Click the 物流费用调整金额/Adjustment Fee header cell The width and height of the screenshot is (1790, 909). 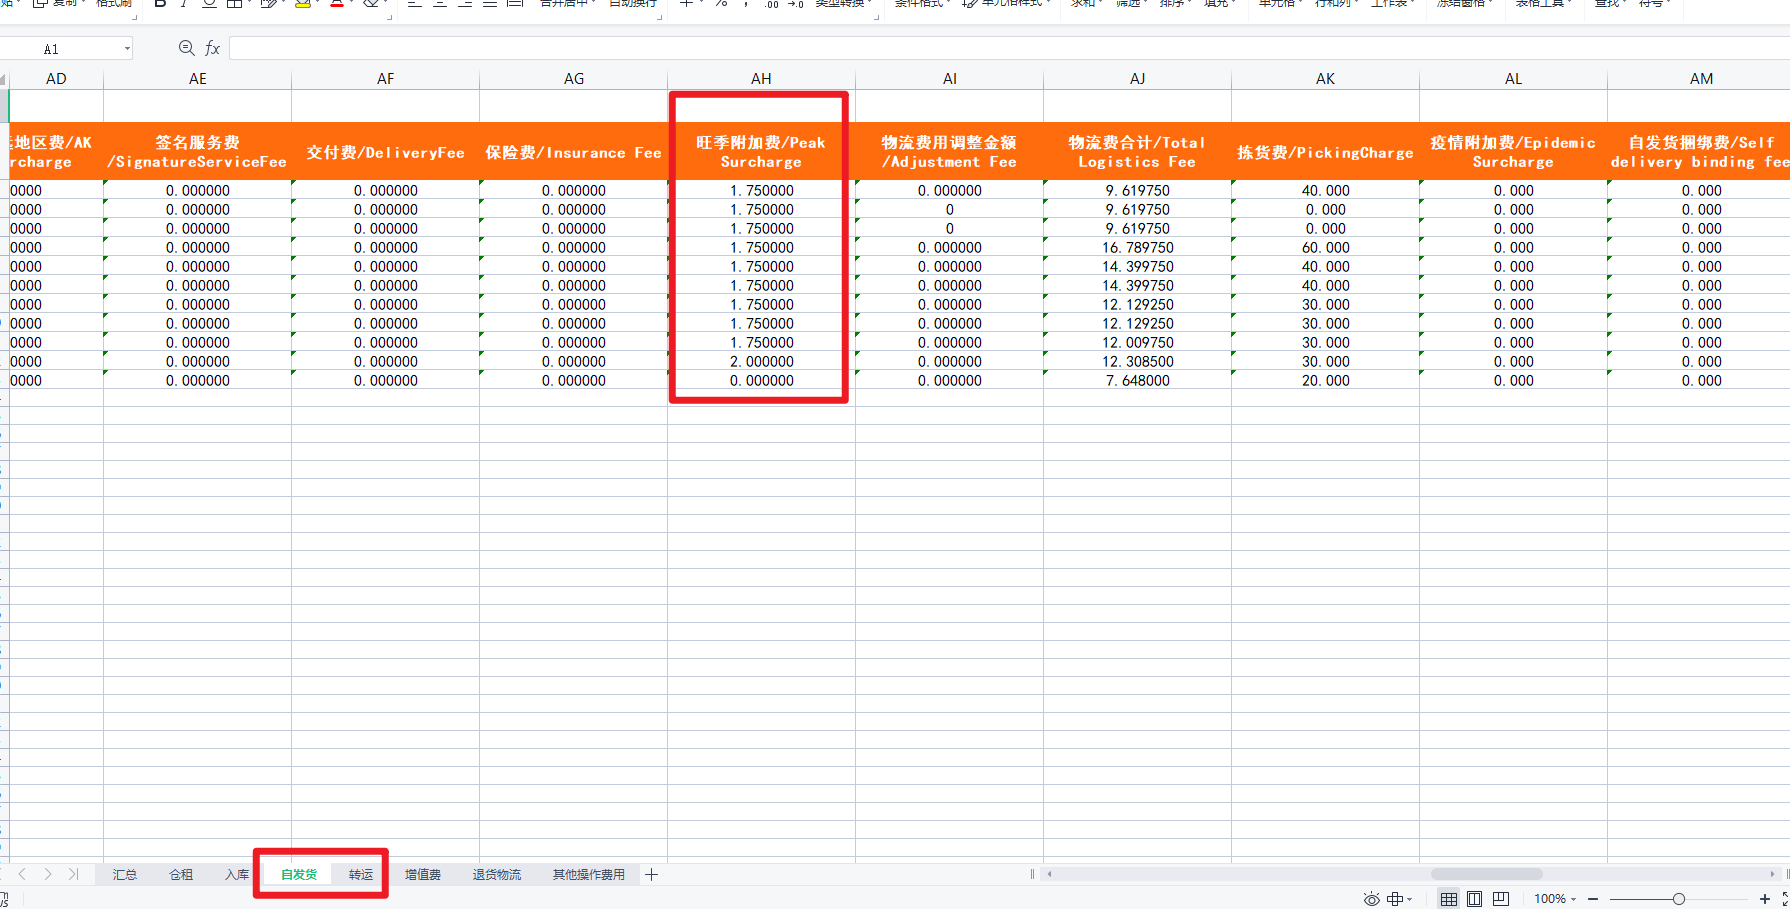tap(950, 152)
